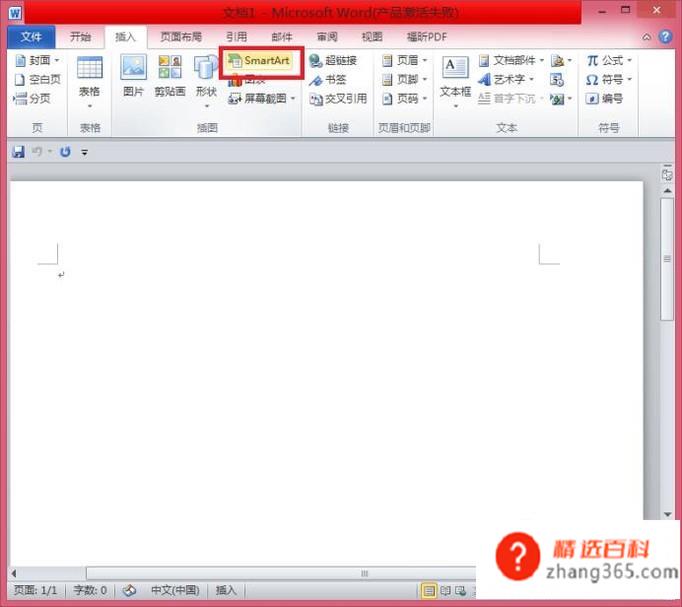Switch to the View (视图) tab

coord(372,37)
